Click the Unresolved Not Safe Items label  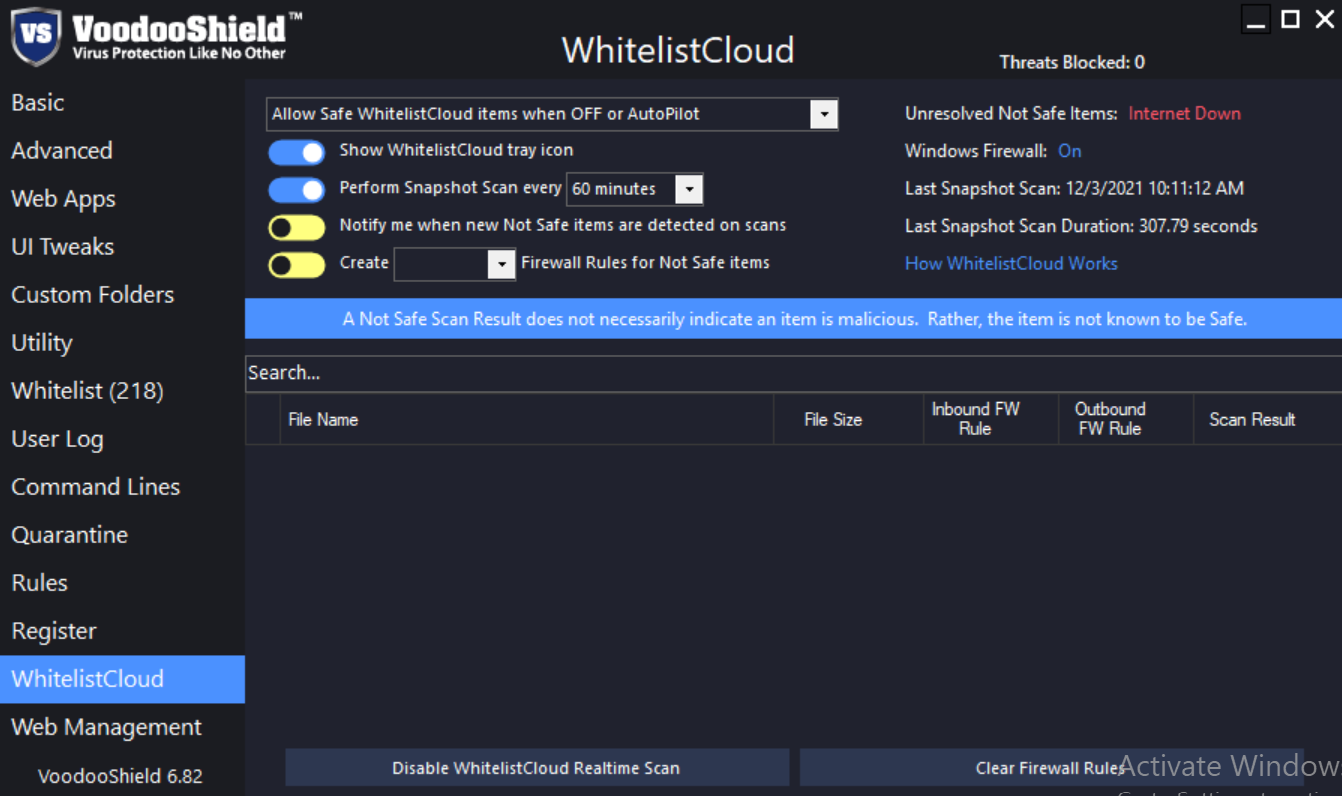tap(1011, 114)
